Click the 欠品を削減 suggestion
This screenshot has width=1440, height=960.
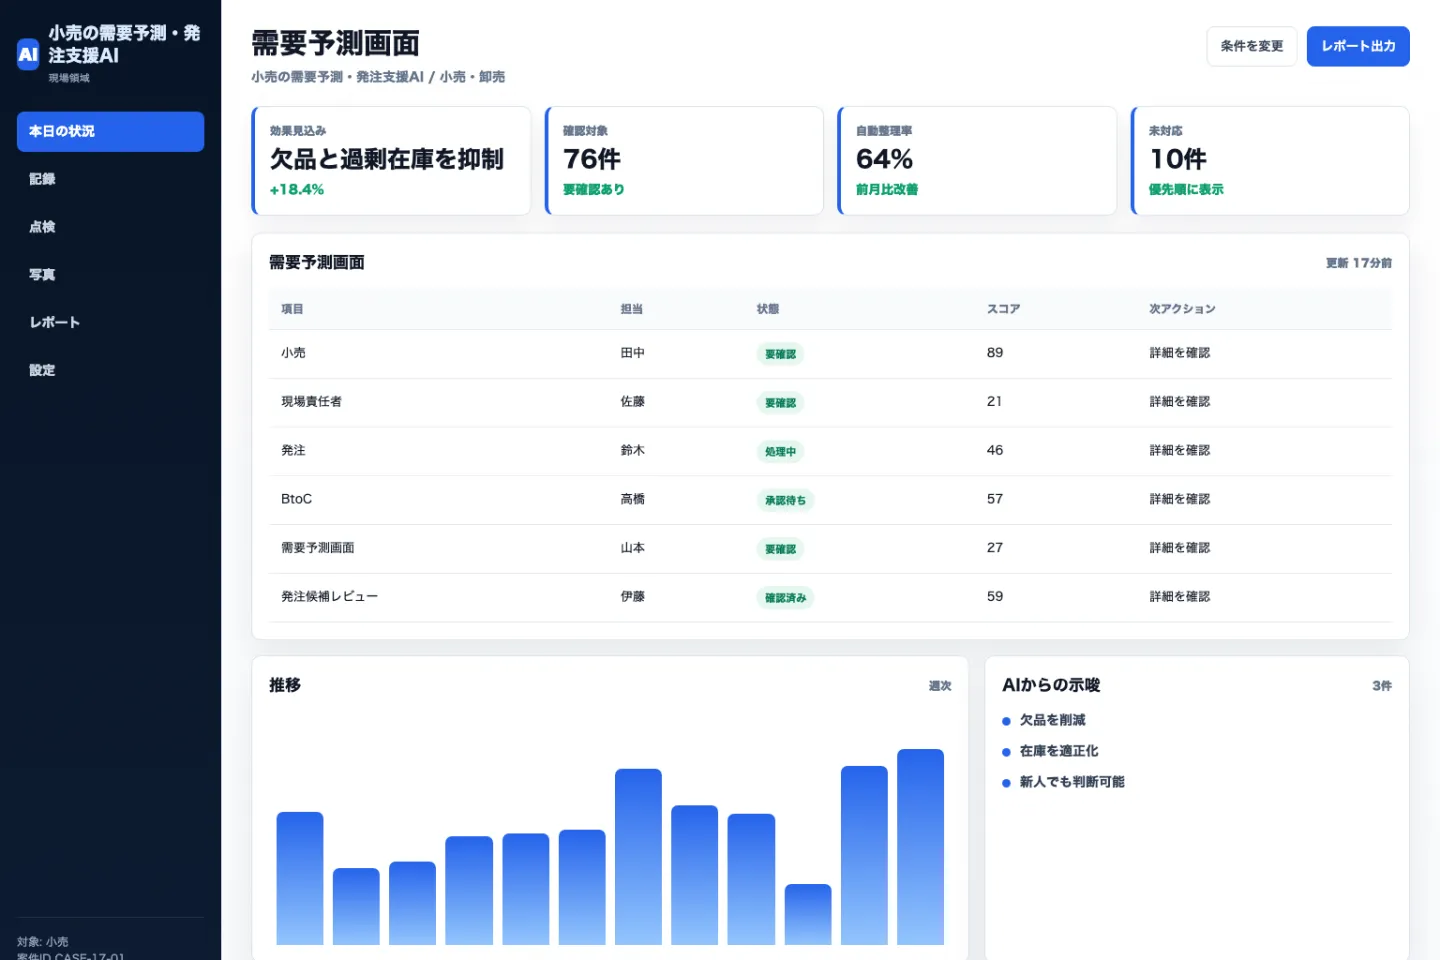(x=1052, y=720)
